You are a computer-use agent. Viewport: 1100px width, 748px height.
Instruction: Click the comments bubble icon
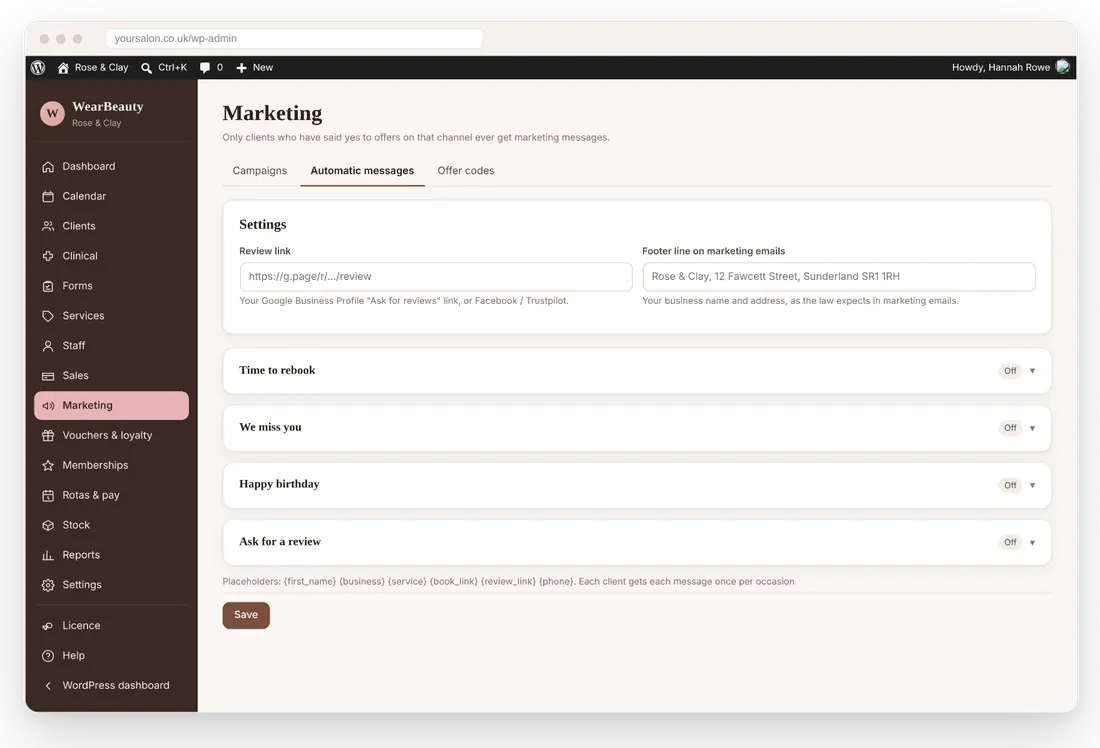[x=205, y=68]
